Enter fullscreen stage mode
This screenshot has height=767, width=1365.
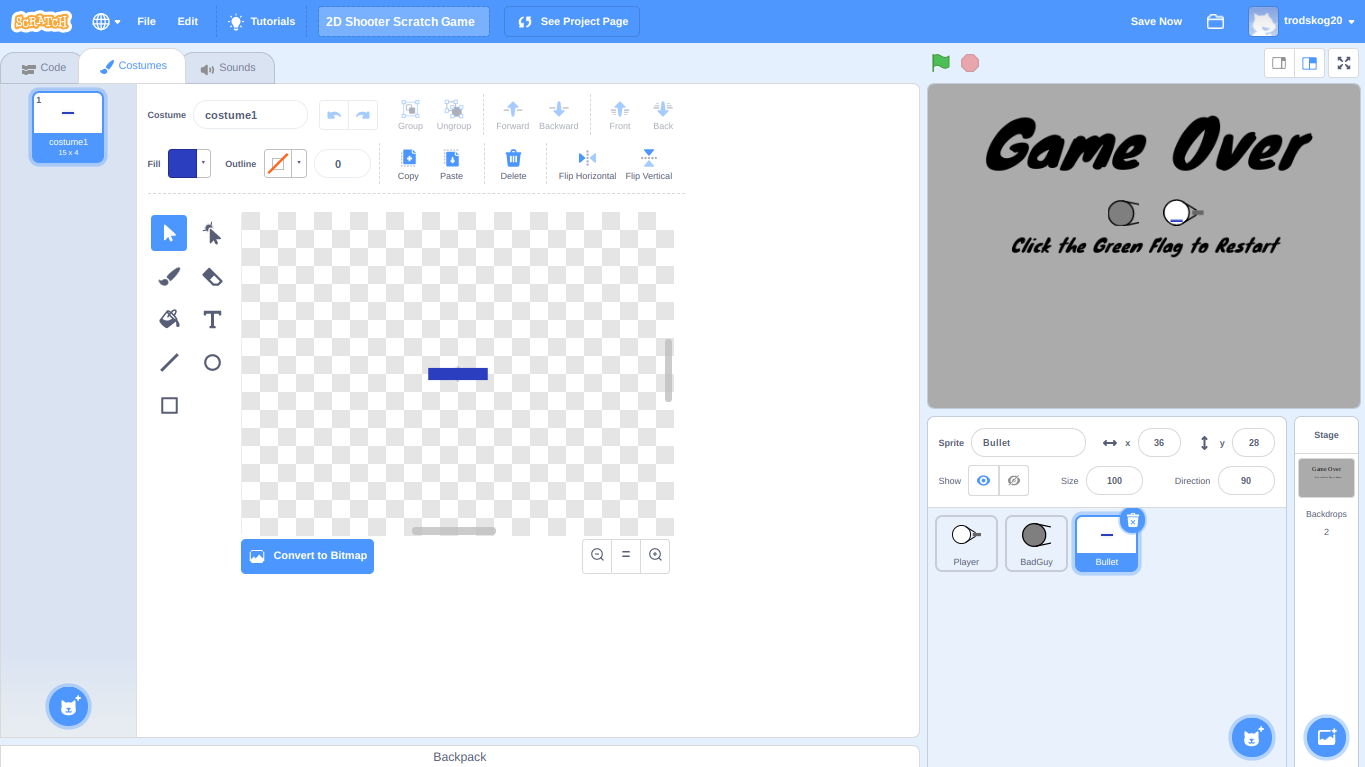coord(1343,62)
